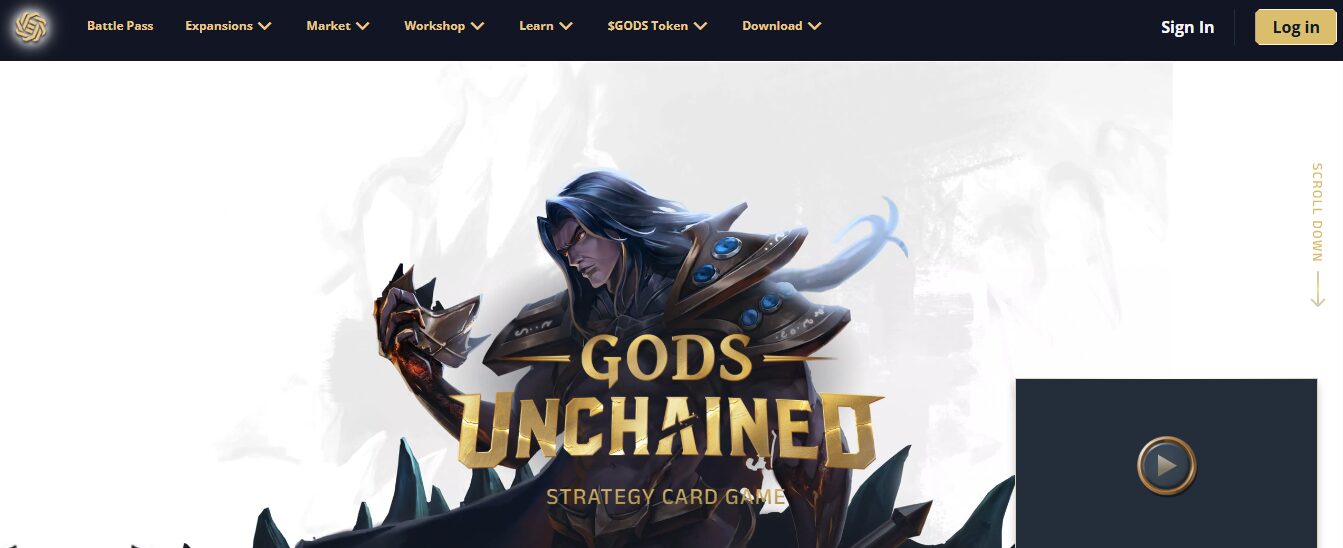Click the Sign In link
Image resolution: width=1343 pixels, height=548 pixels.
(x=1187, y=27)
